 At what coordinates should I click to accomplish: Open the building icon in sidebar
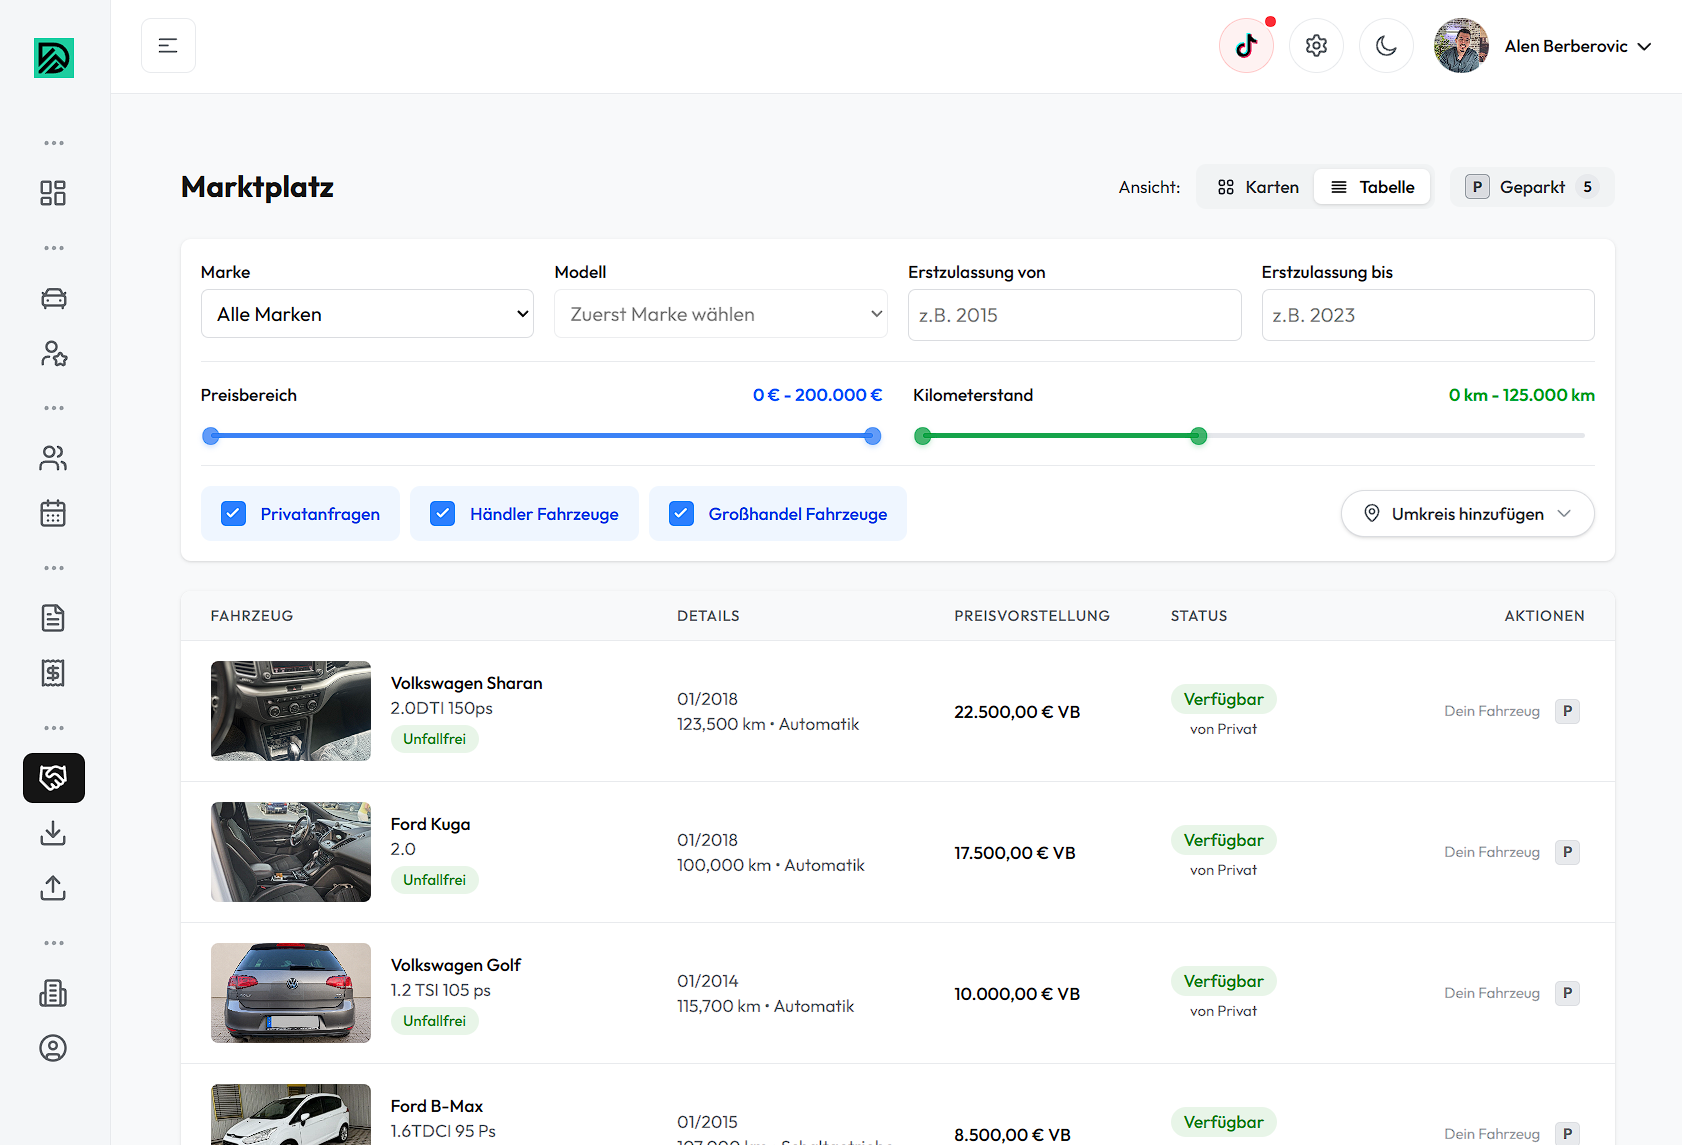pyautogui.click(x=53, y=993)
